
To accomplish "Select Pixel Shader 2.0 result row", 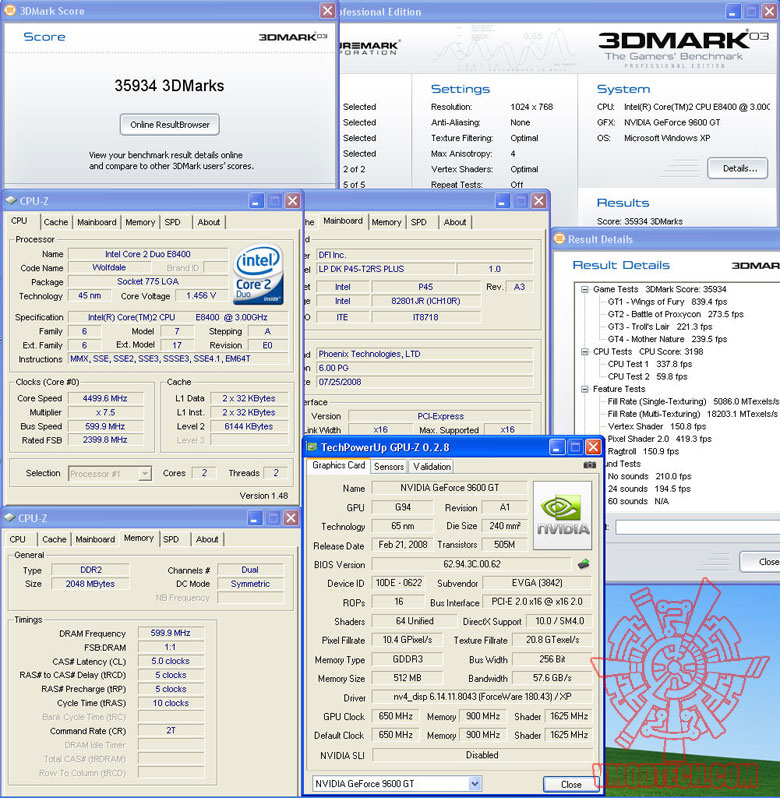I will click(659, 439).
